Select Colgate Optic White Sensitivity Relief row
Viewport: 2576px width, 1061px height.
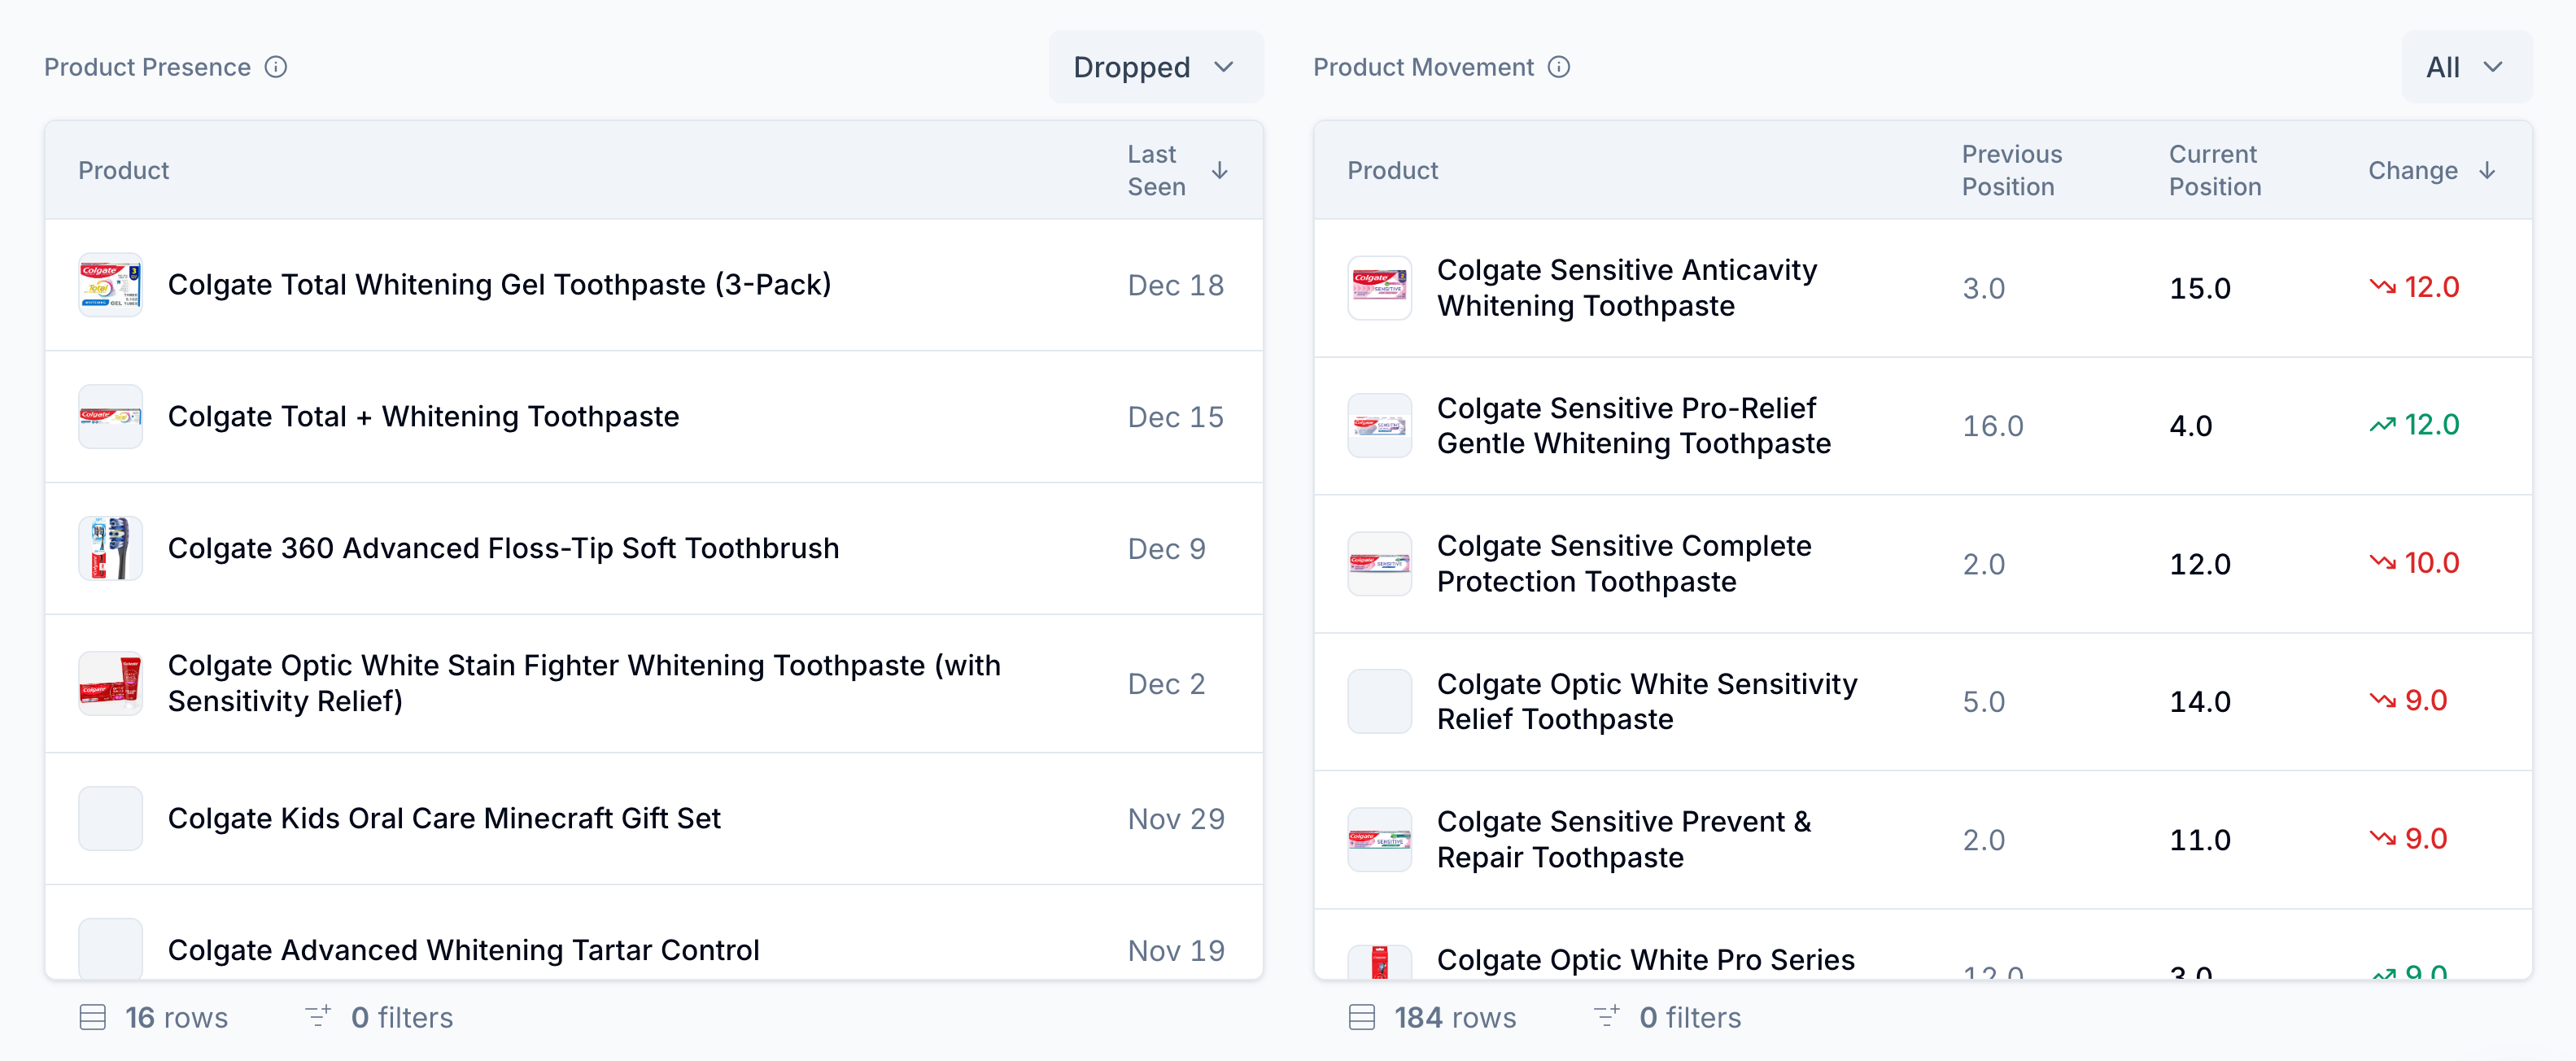pos(1646,702)
